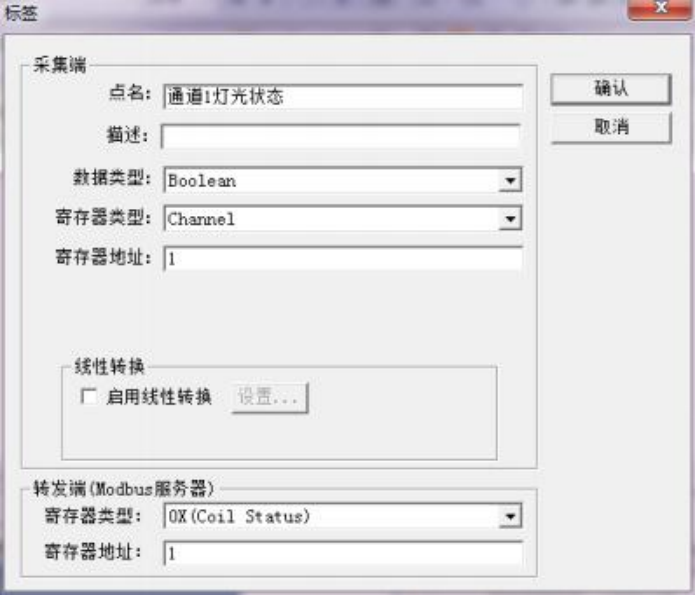Click the 确认 confirm button
This screenshot has height=596, width=696.
pos(611,89)
